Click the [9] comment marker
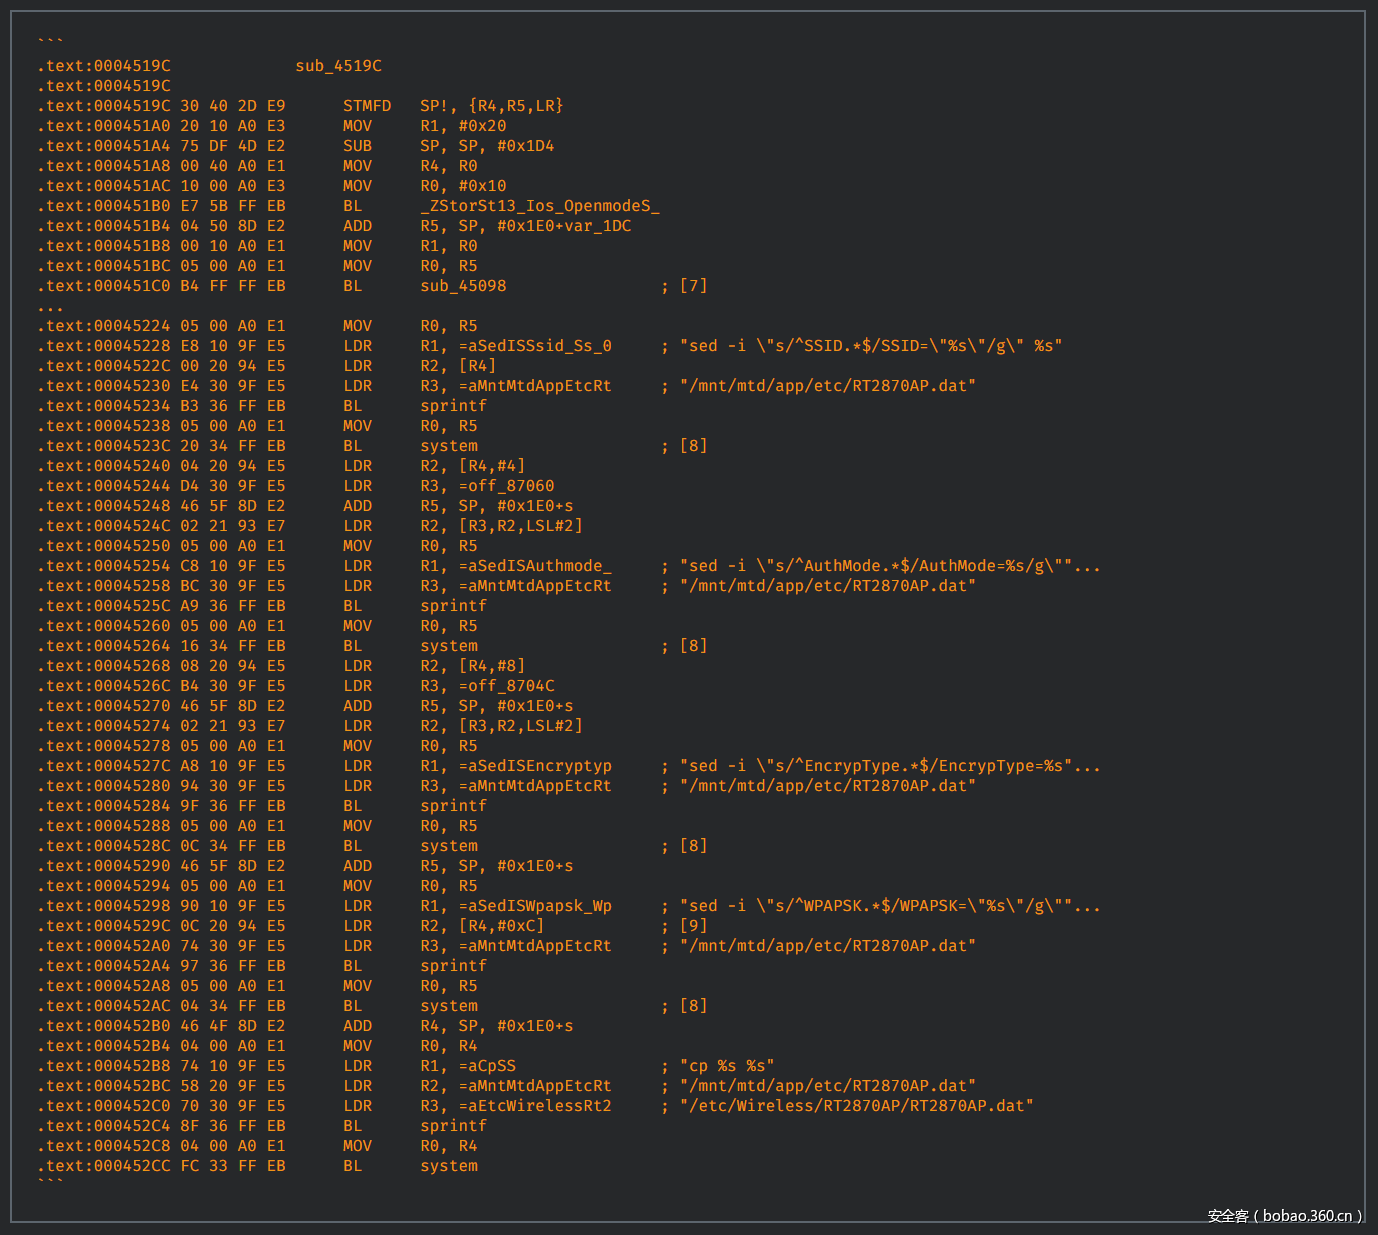This screenshot has height=1235, width=1378. (x=693, y=926)
